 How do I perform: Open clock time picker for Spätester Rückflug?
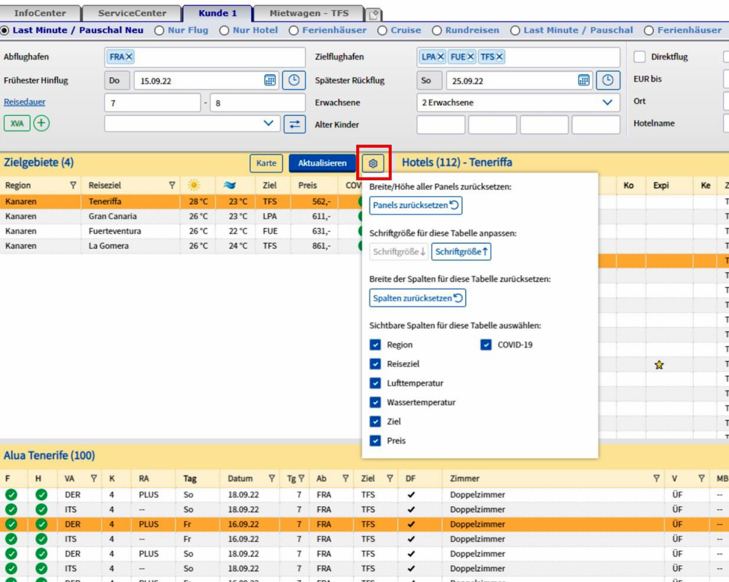(x=608, y=80)
